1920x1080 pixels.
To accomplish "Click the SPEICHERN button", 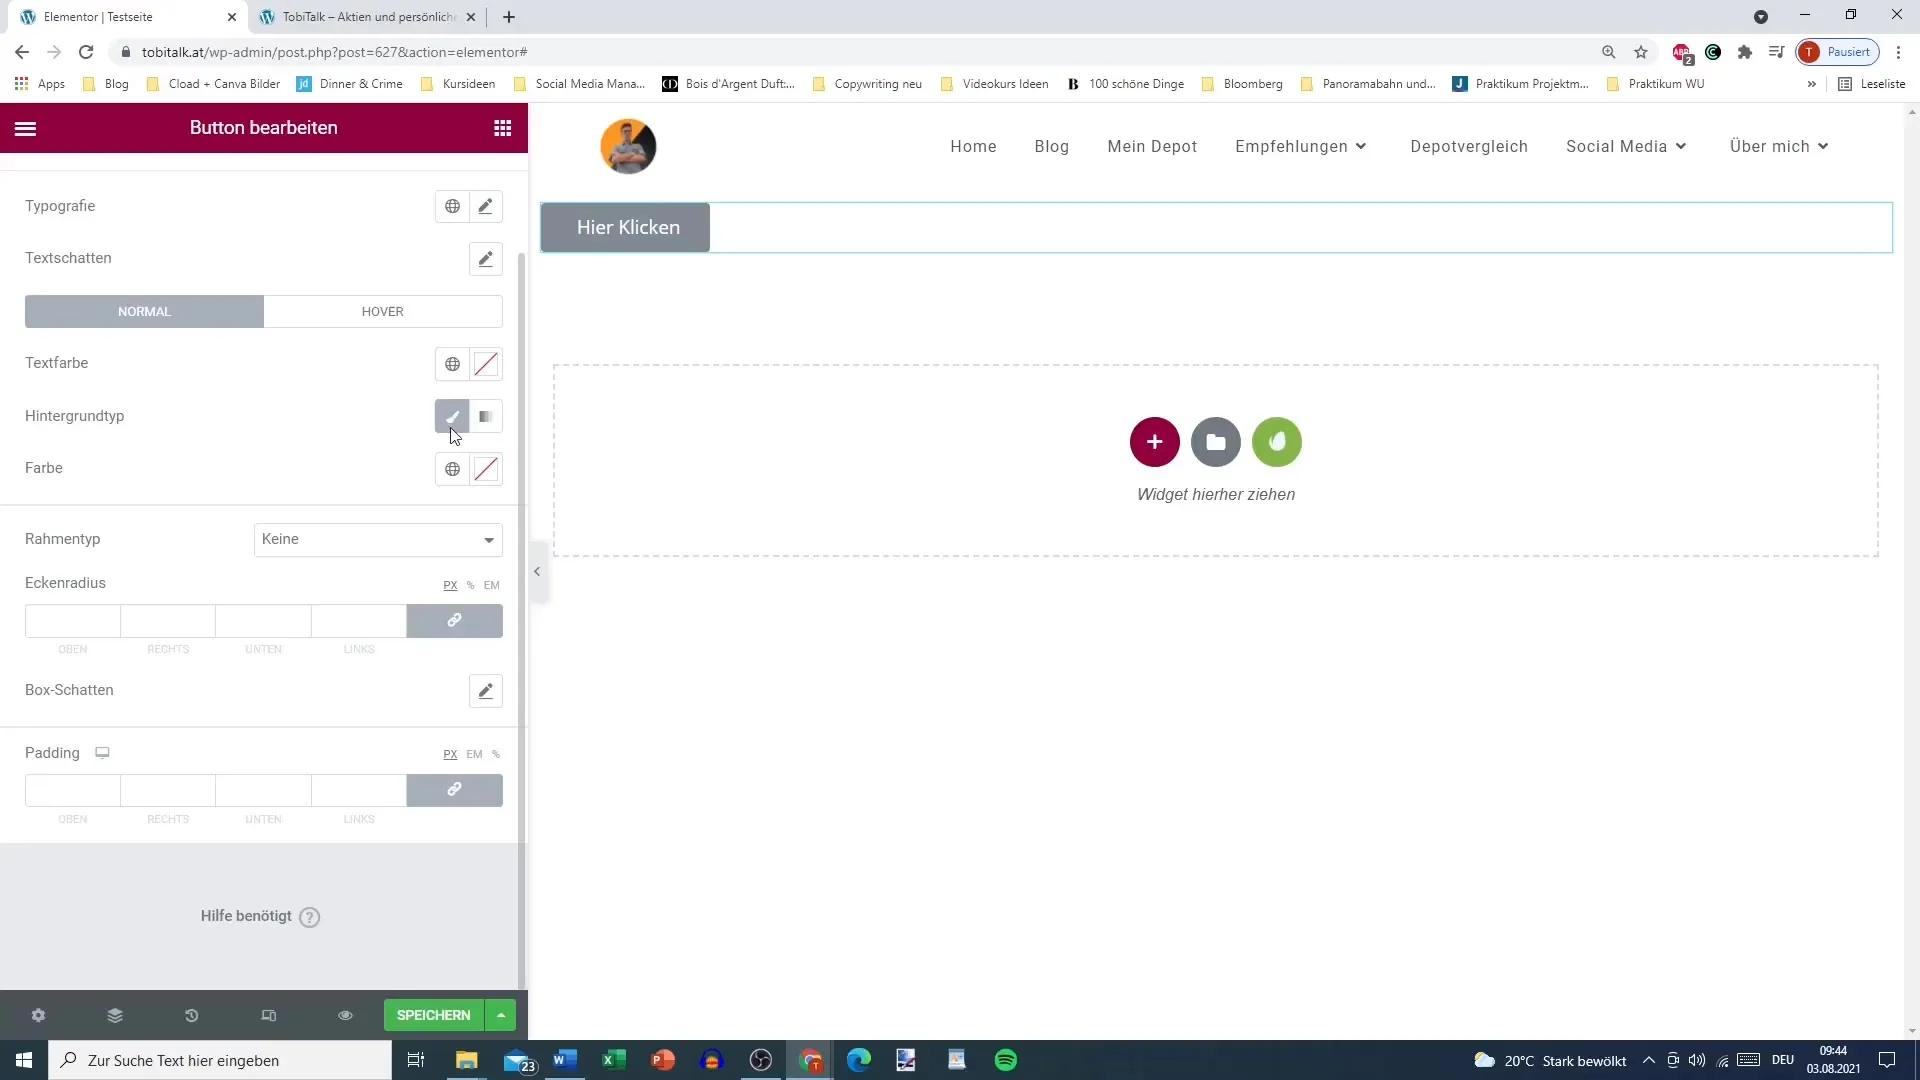I will point(434,1015).
